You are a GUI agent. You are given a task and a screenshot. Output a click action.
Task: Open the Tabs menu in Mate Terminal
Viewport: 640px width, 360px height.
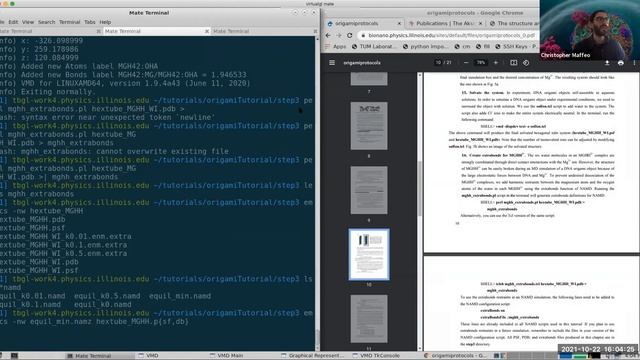point(90,22)
